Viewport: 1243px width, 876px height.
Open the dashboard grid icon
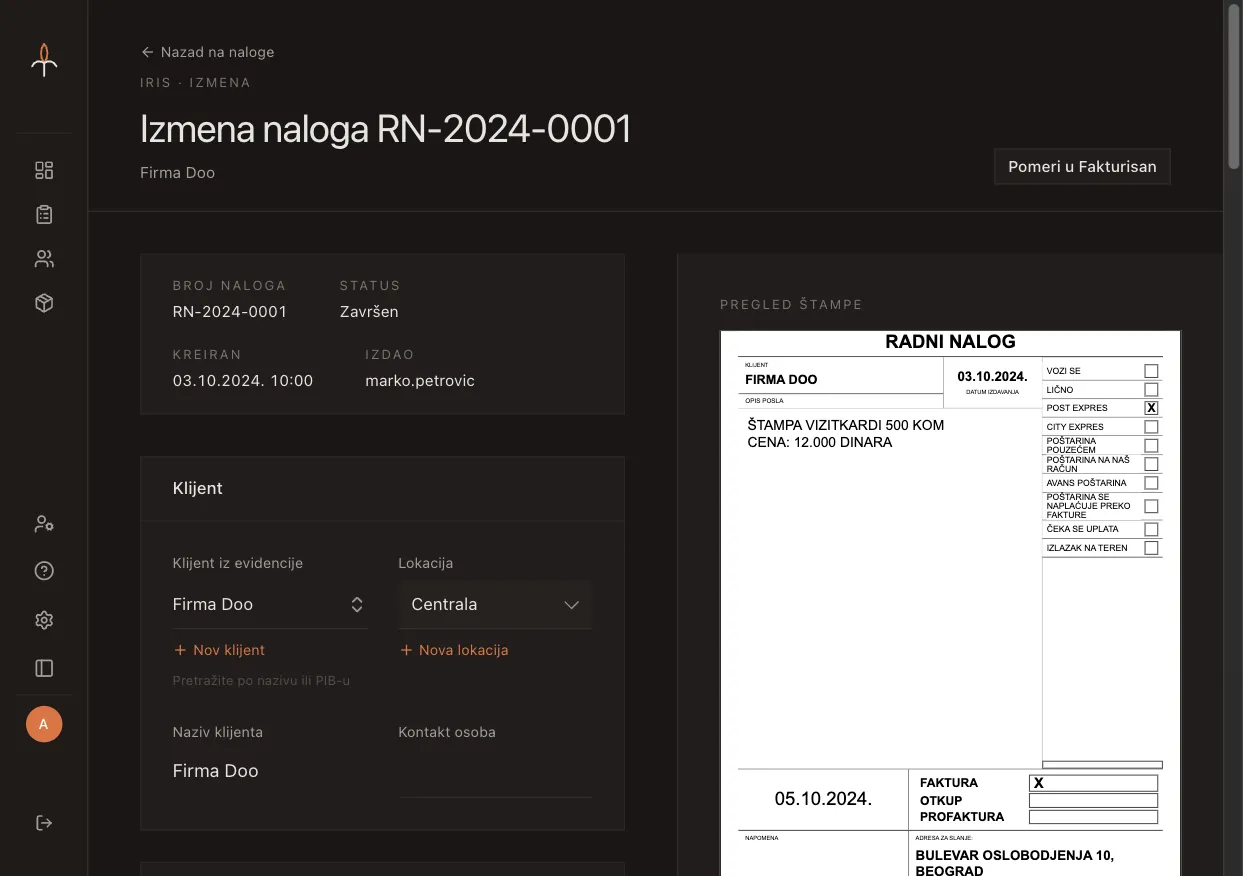44,170
